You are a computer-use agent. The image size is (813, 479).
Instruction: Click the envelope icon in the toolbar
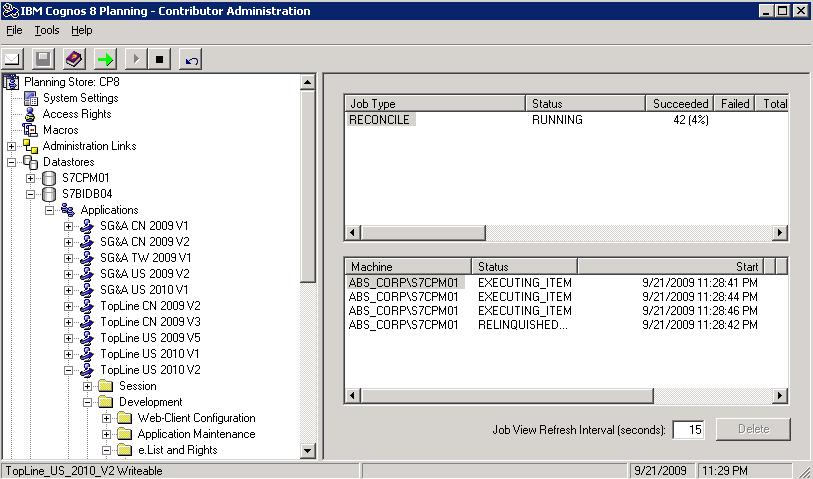pyautogui.click(x=13, y=59)
